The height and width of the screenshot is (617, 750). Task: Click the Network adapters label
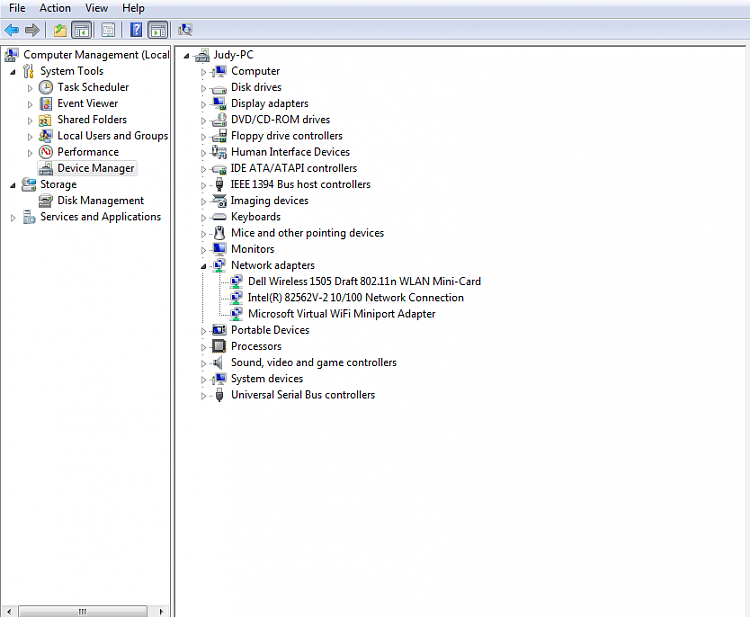pyautogui.click(x=273, y=265)
